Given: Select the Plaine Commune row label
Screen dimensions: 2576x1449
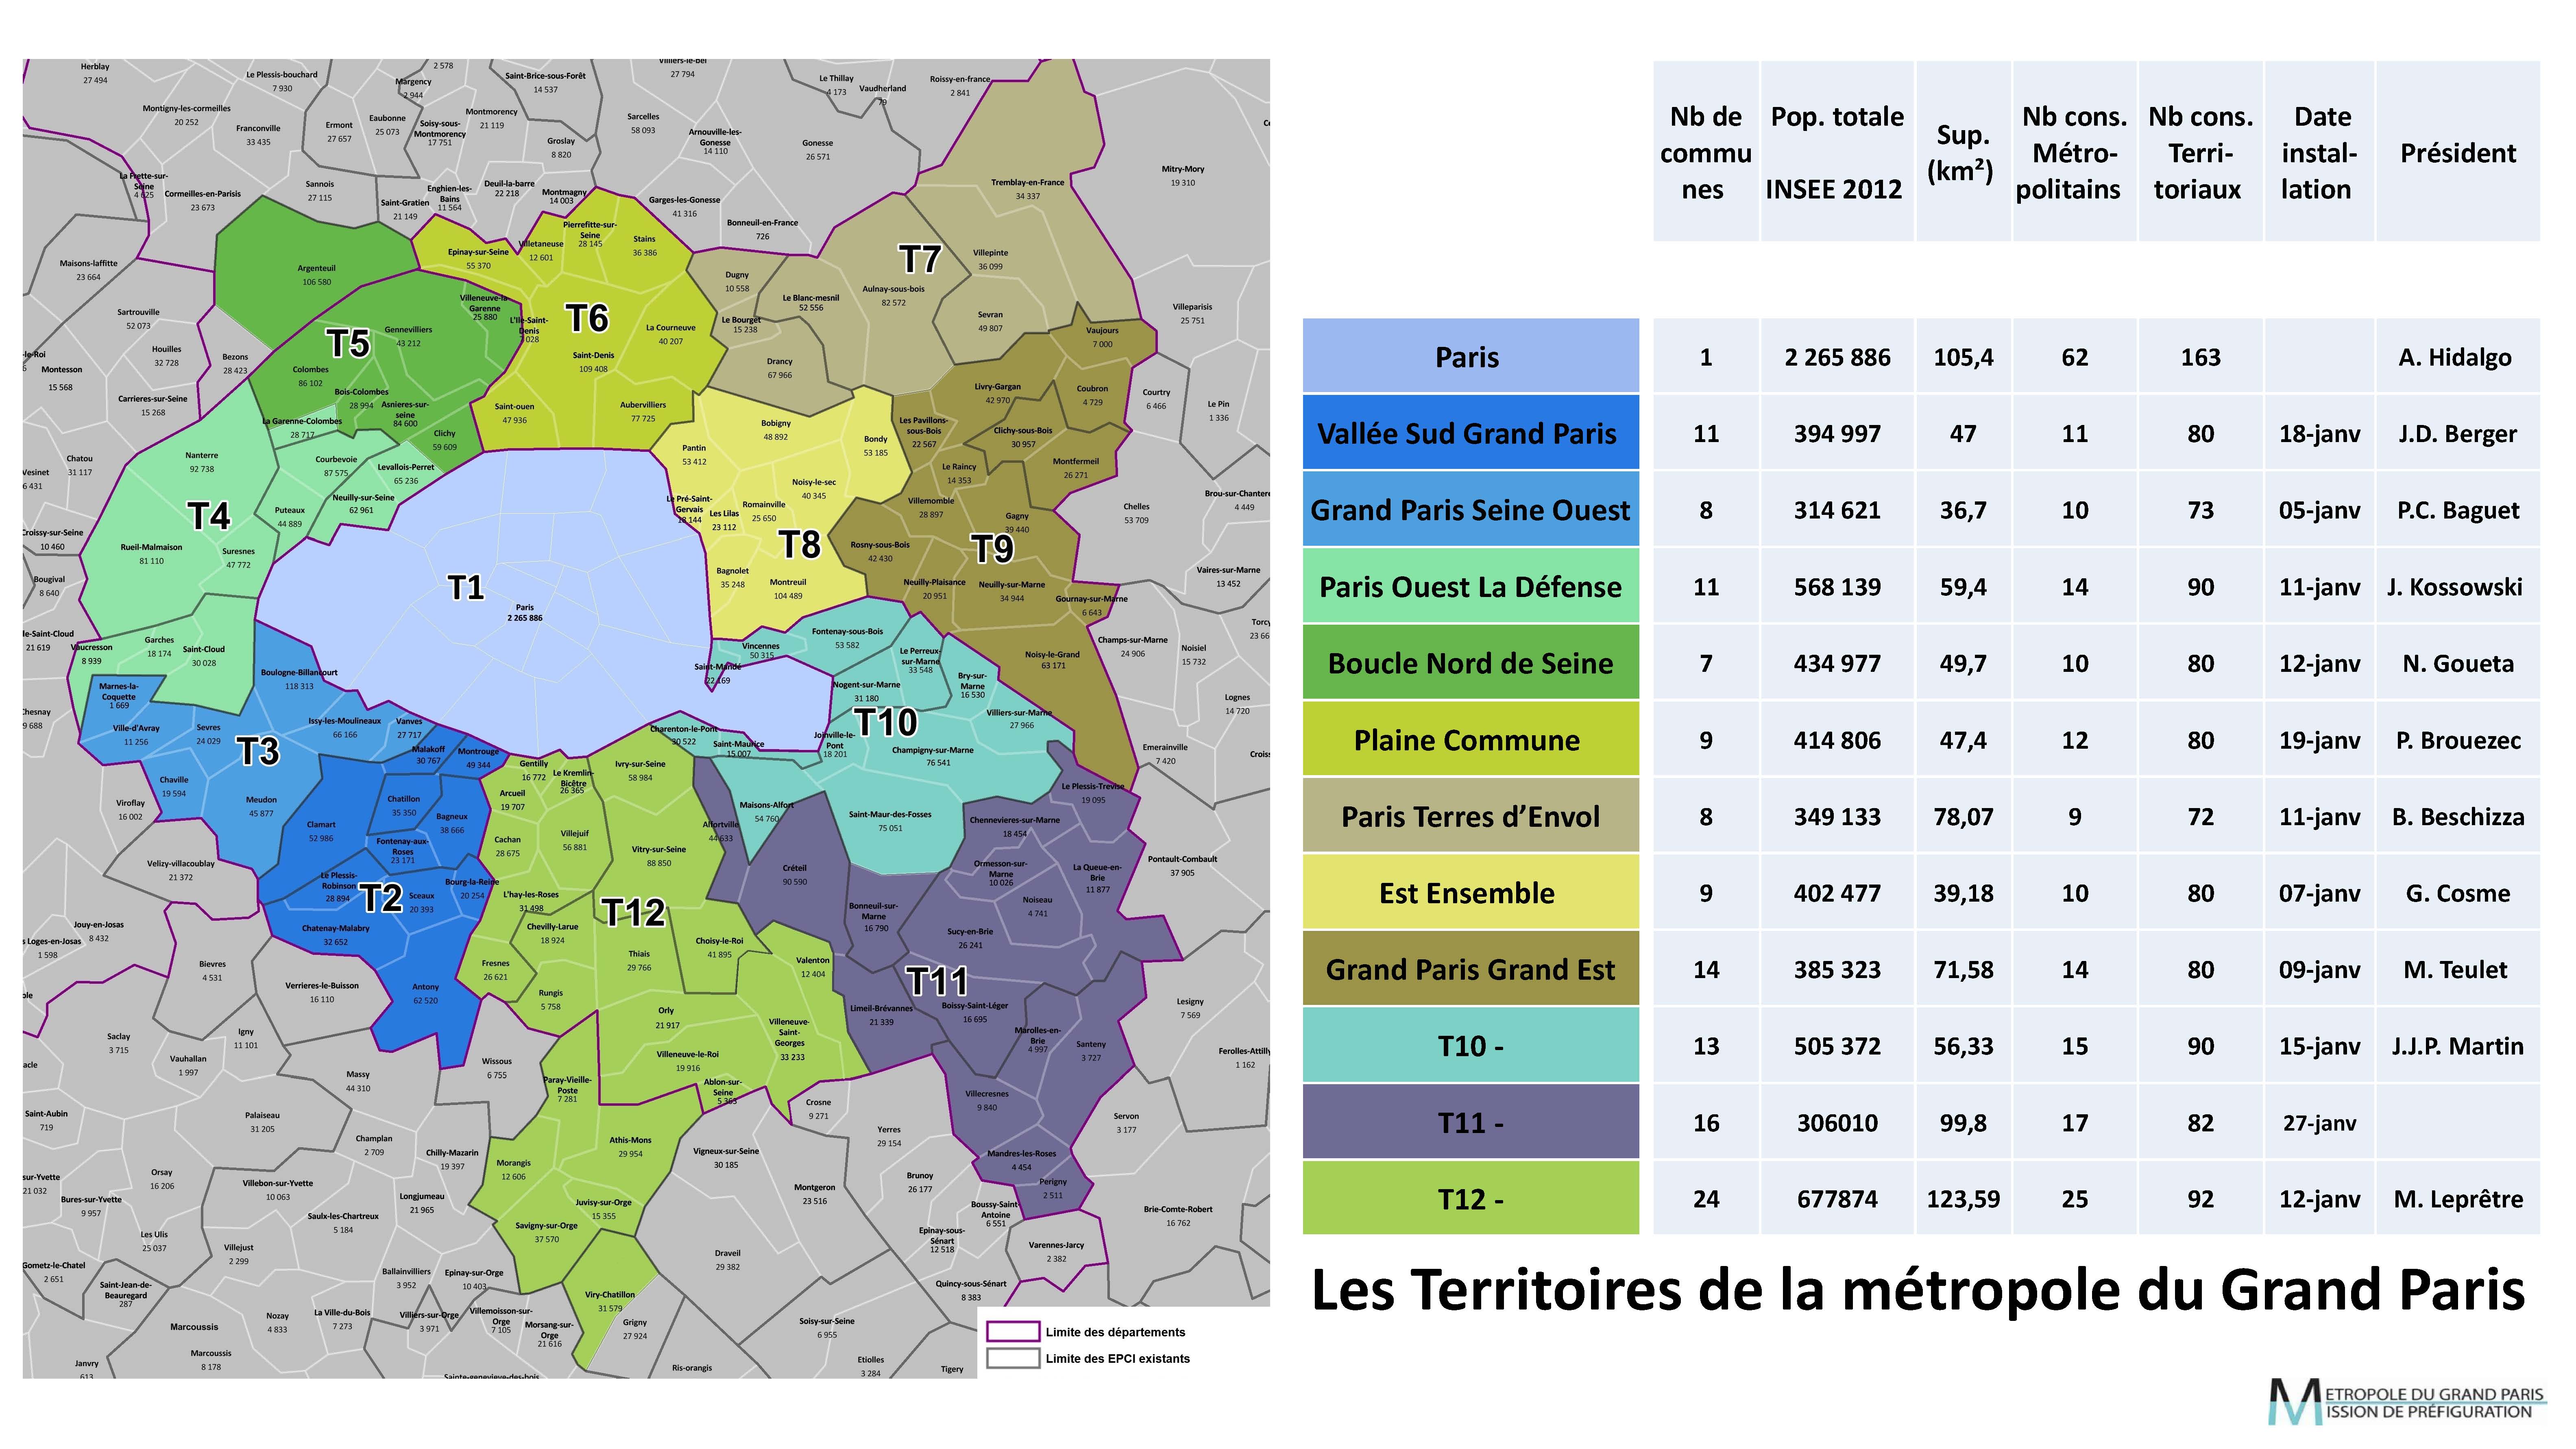Looking at the screenshot, I should point(1470,740).
